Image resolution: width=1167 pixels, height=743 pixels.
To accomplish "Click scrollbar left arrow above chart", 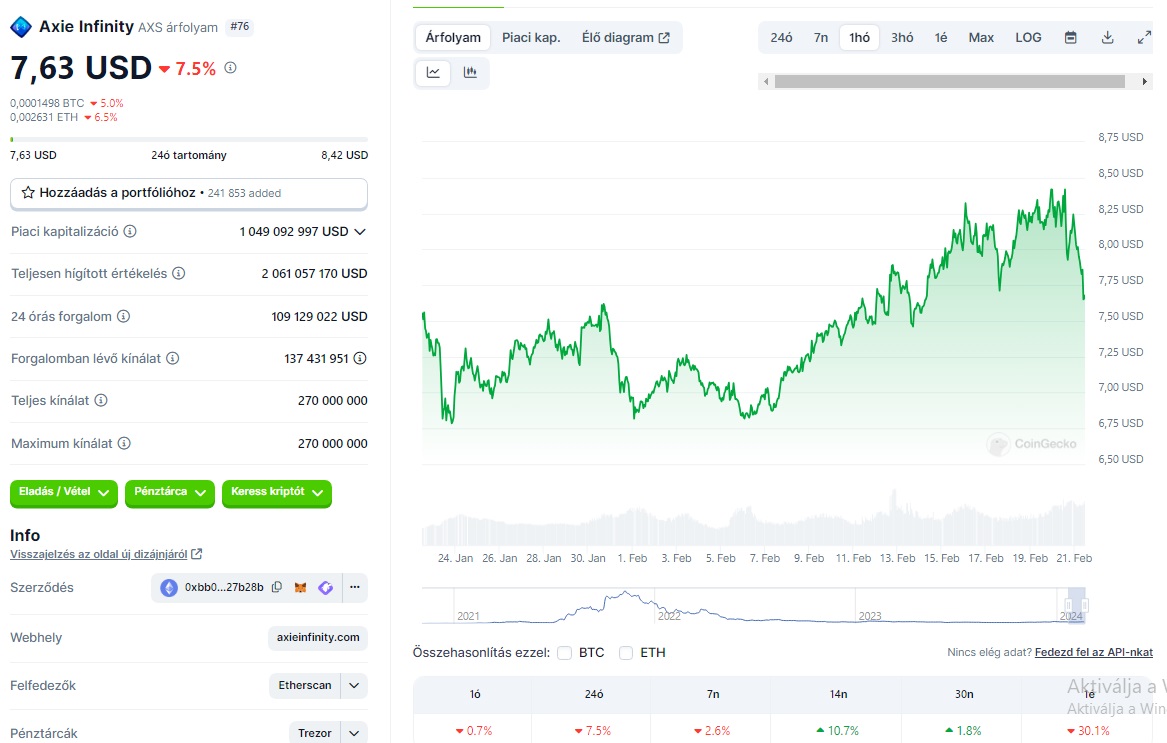I will [766, 81].
